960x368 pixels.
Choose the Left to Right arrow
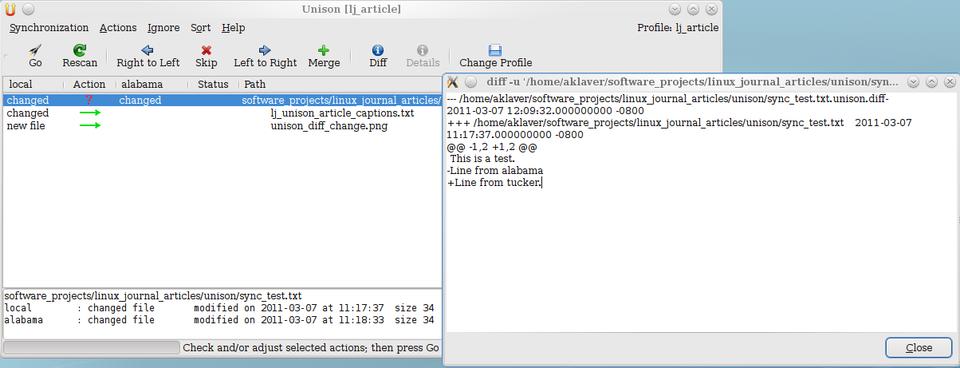pyautogui.click(x=264, y=50)
